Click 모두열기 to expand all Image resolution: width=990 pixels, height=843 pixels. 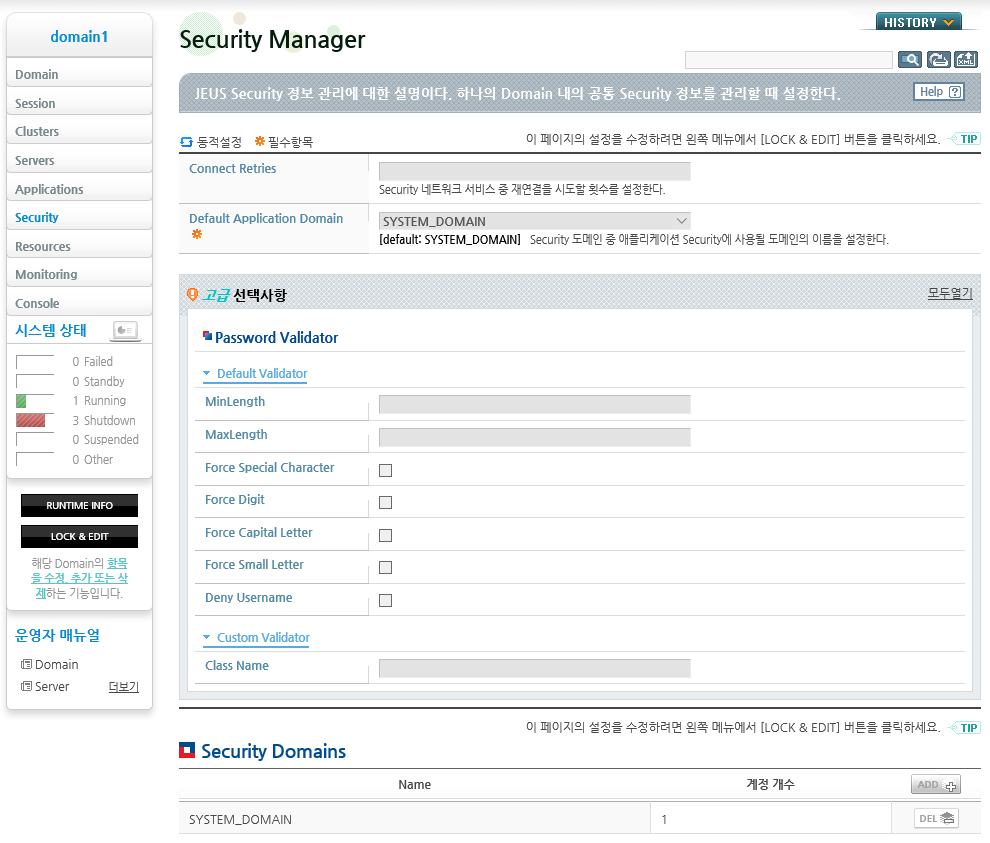pos(950,294)
